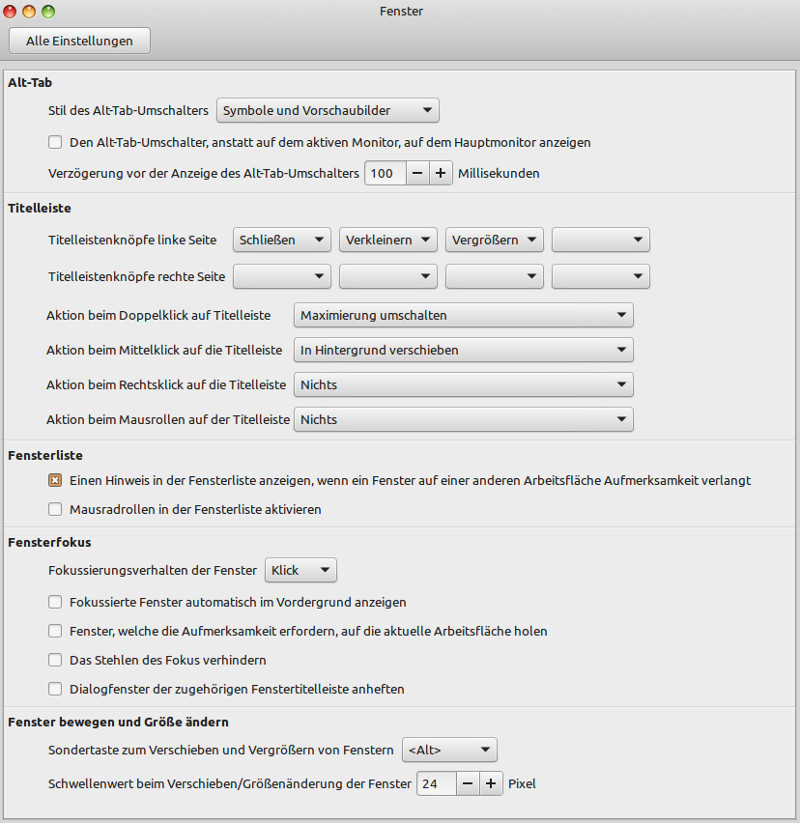Minimize the Fenster window with yellow button
This screenshot has height=823, width=800.
29,11
